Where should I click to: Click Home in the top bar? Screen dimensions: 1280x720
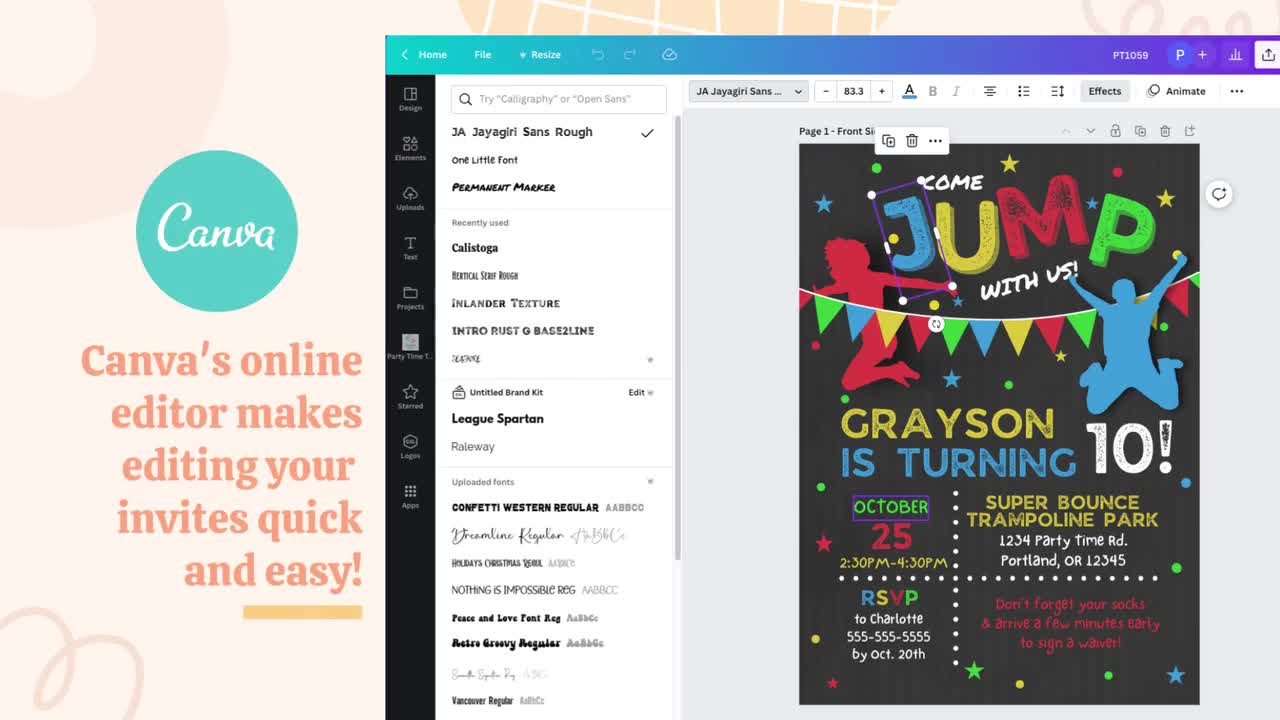tap(432, 55)
